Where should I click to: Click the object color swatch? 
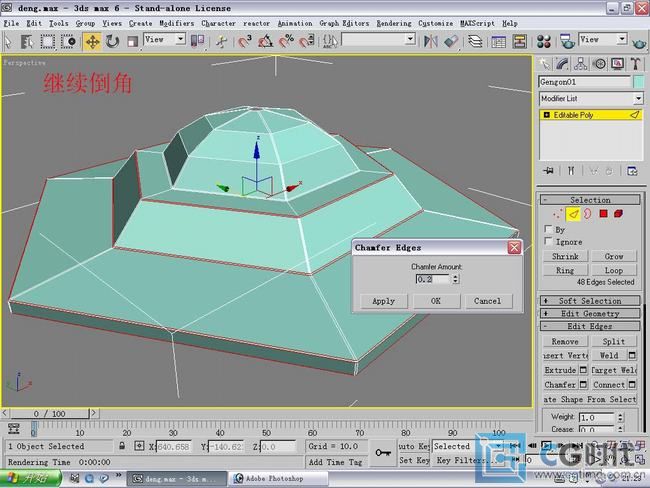click(638, 82)
